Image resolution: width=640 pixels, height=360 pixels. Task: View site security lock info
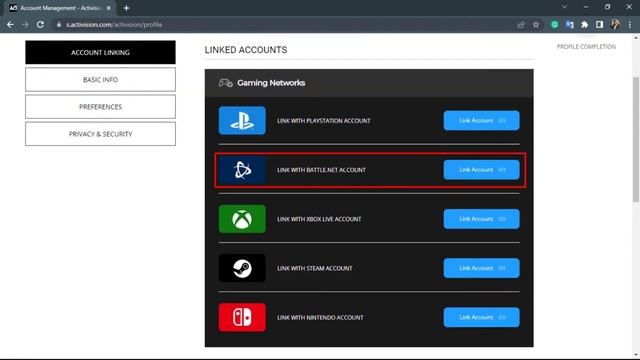click(59, 24)
